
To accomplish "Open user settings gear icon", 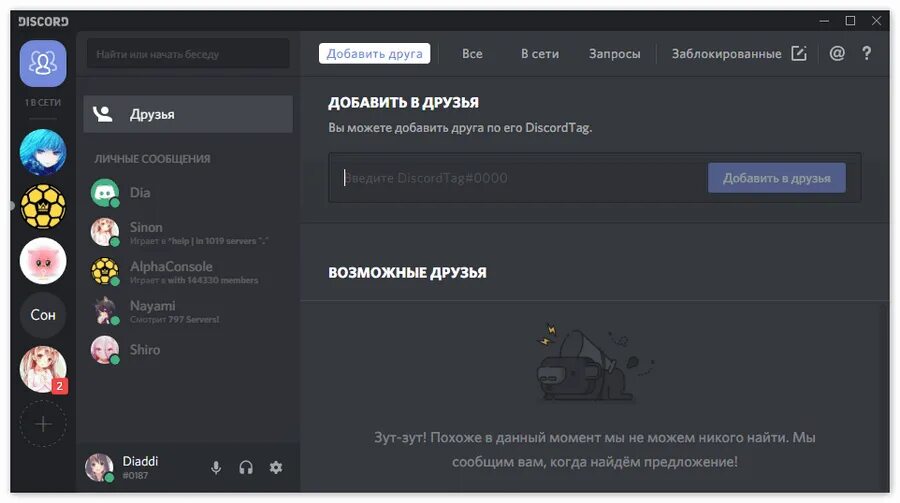I will coord(276,467).
